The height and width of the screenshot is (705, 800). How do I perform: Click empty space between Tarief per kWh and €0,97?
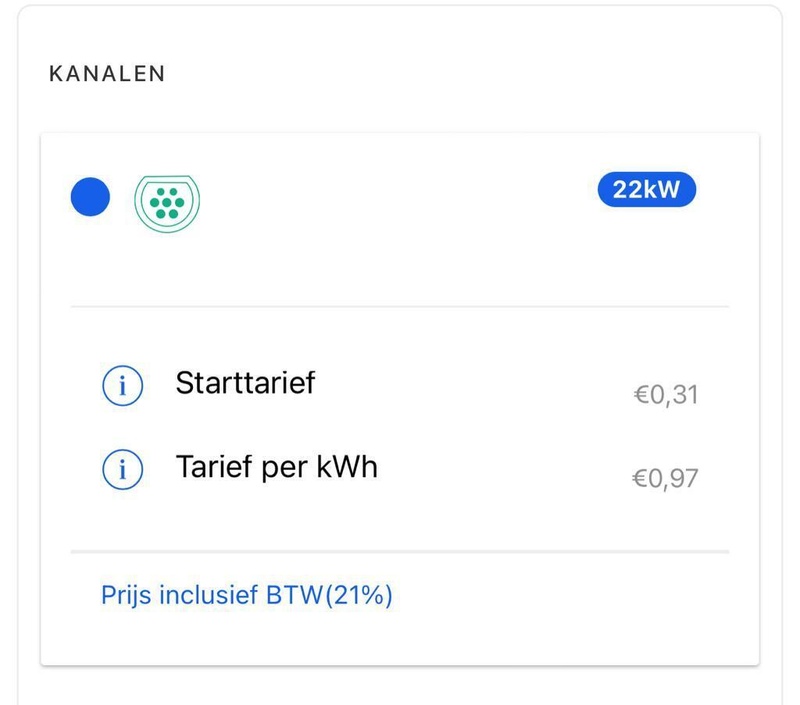coord(500,472)
